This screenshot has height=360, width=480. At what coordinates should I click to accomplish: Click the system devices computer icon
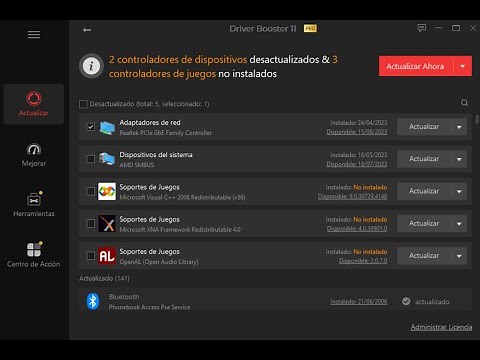pos(107,159)
